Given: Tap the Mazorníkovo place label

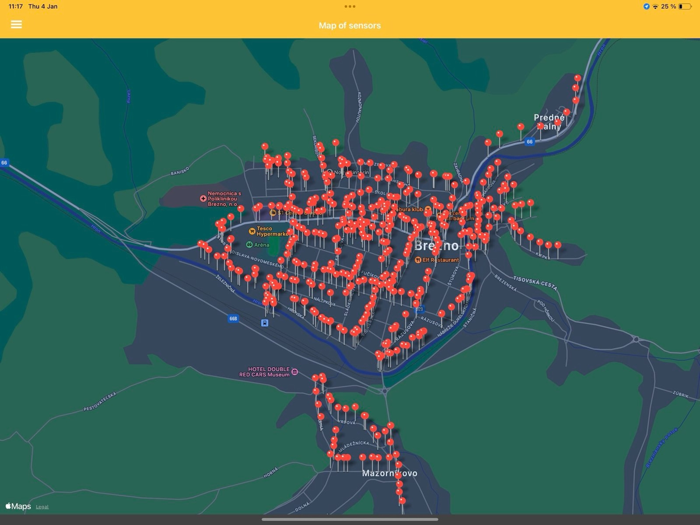Looking at the screenshot, I should coord(390,473).
